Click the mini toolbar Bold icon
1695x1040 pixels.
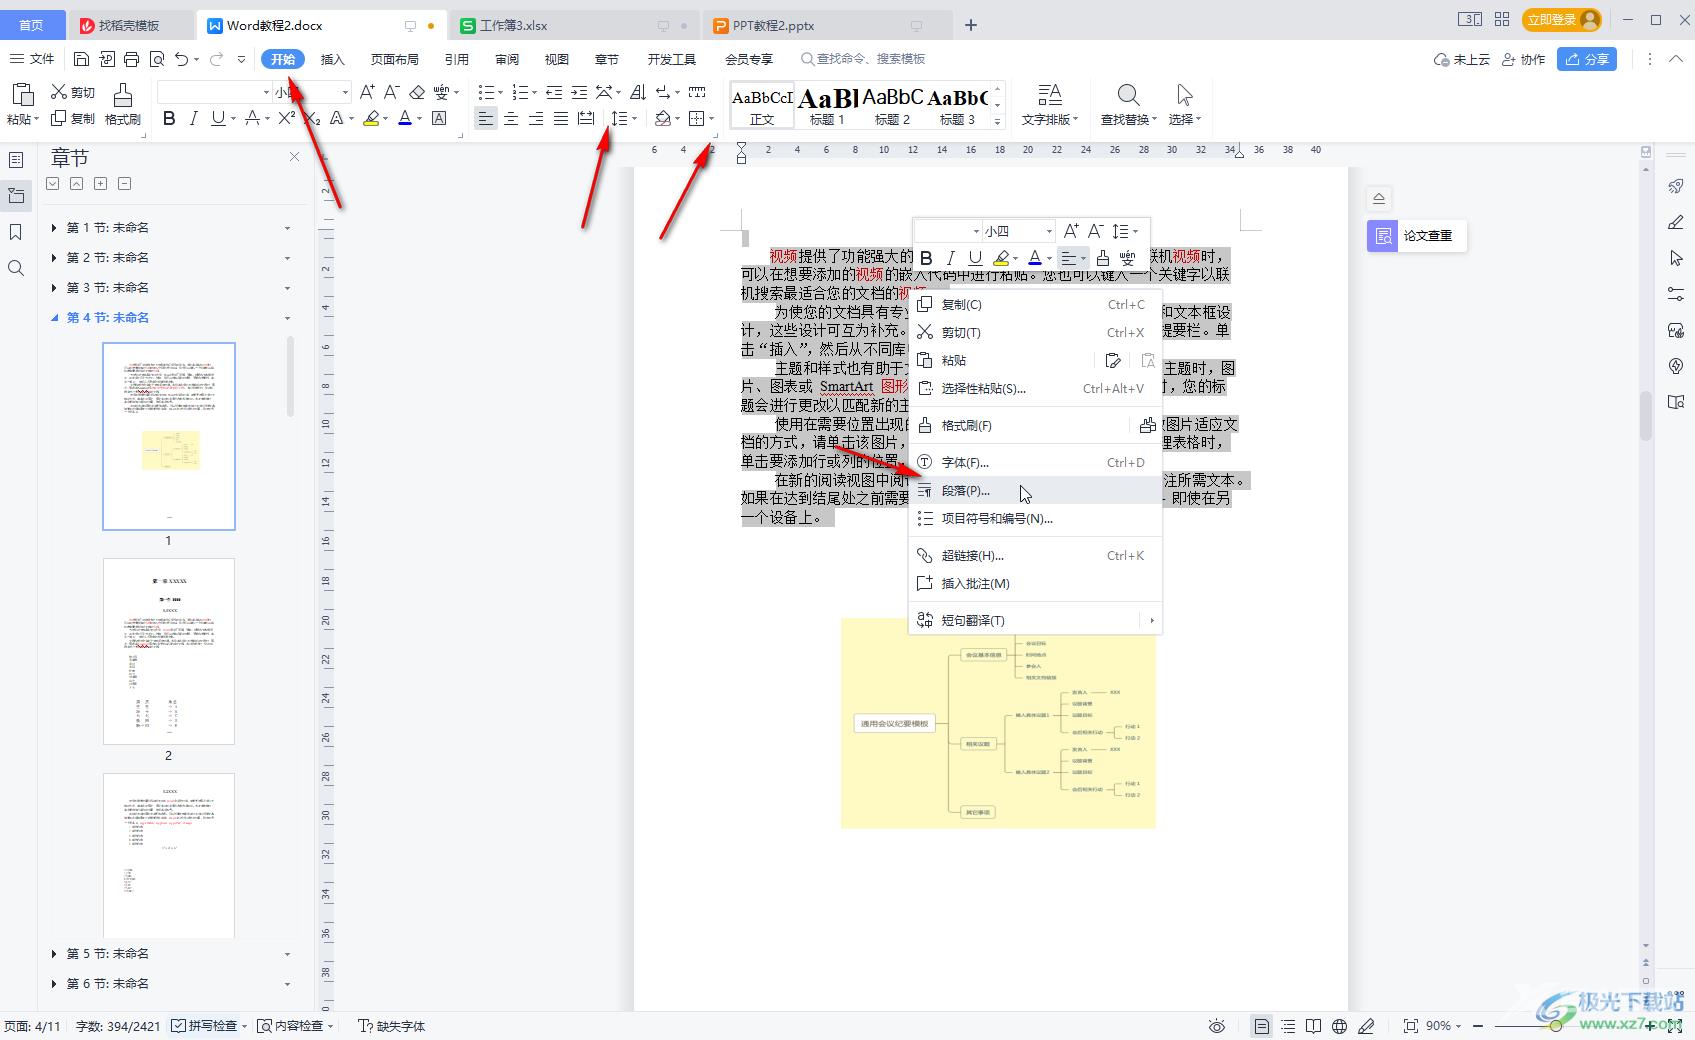[926, 258]
